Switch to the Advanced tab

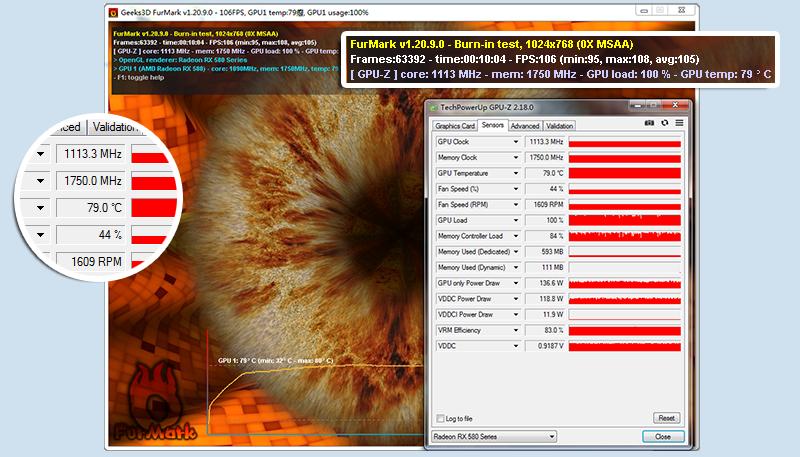pos(525,125)
